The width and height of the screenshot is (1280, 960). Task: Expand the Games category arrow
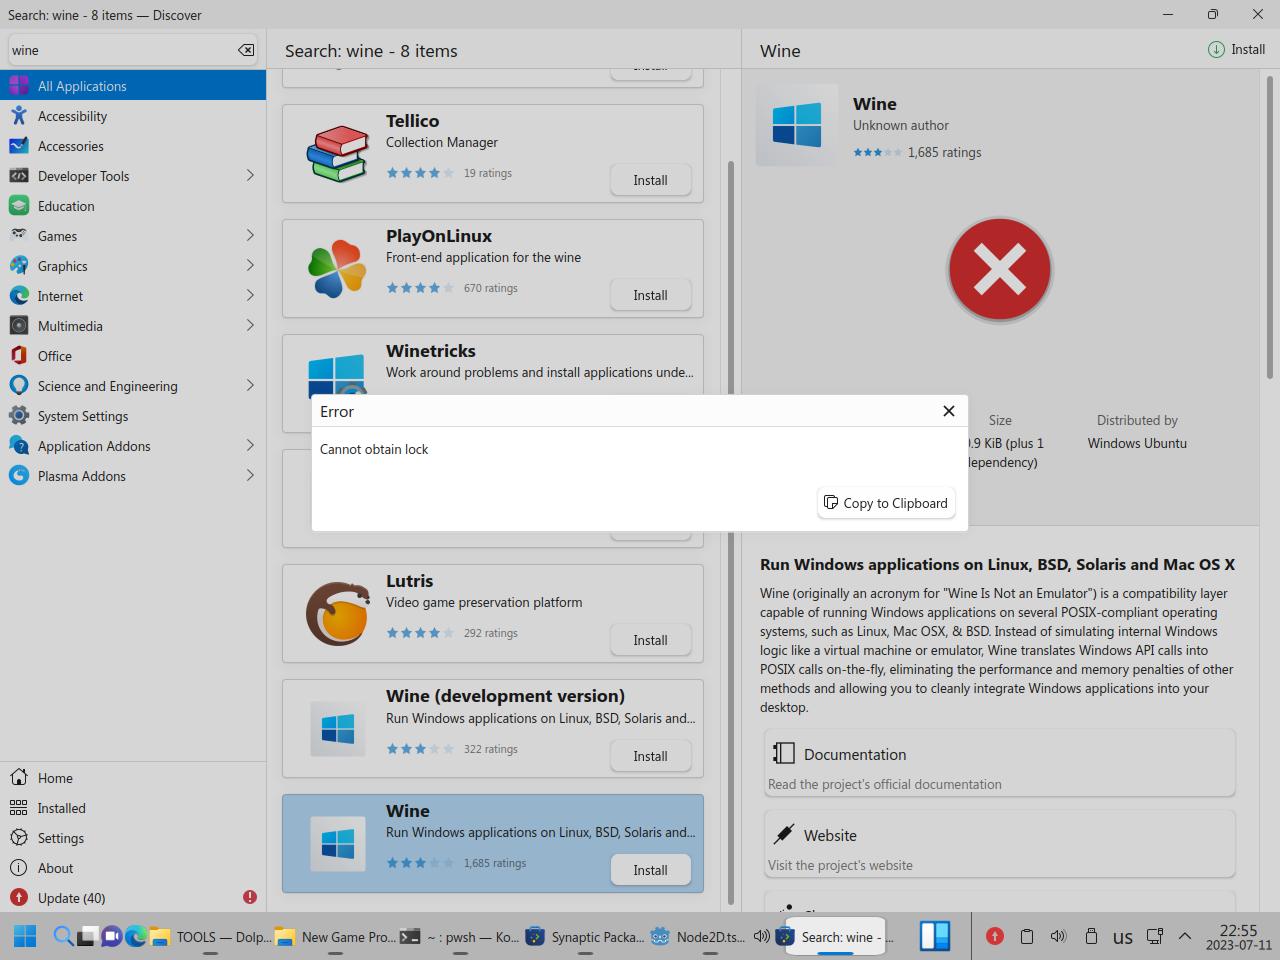click(250, 236)
